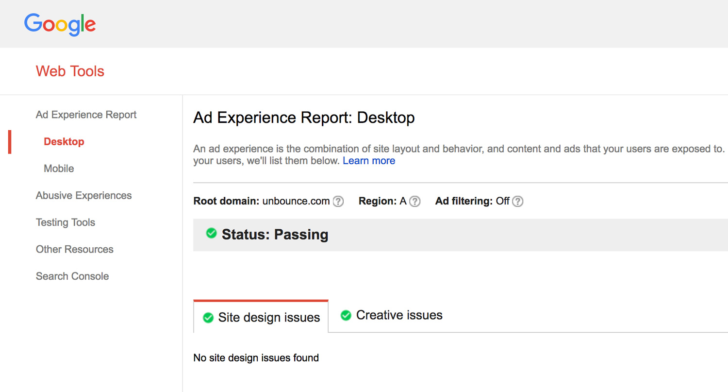
Task: Open Abusive Experiences section
Action: point(84,196)
